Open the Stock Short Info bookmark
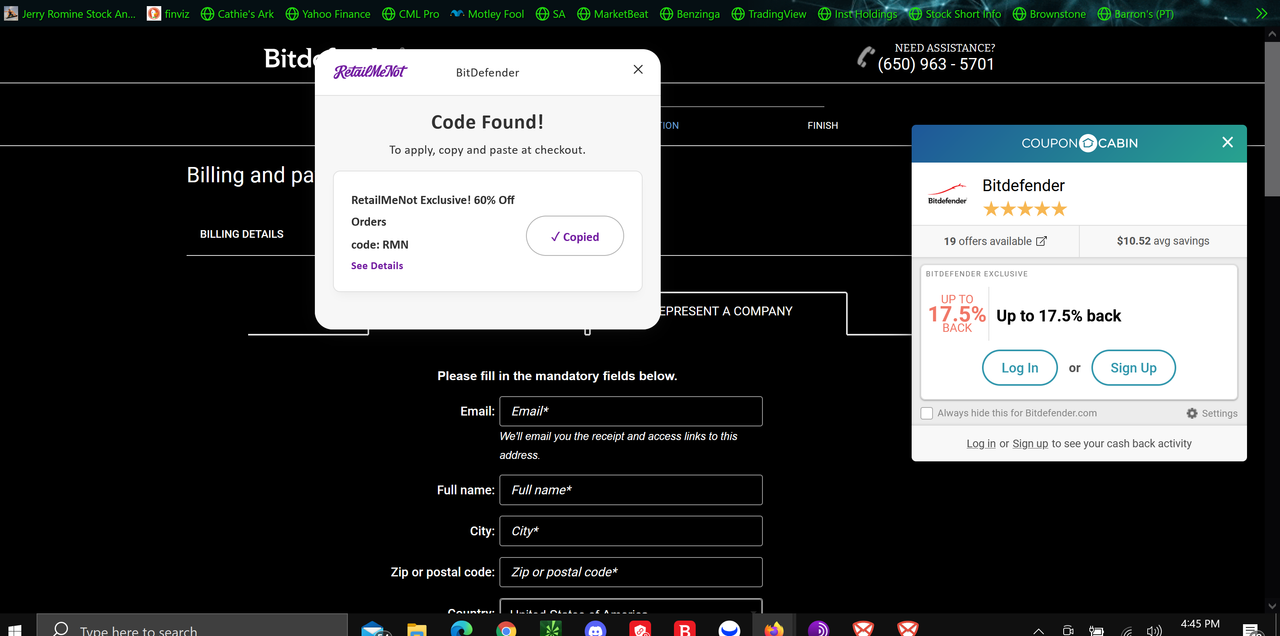Screen dimensions: 1280x636 (954, 14)
